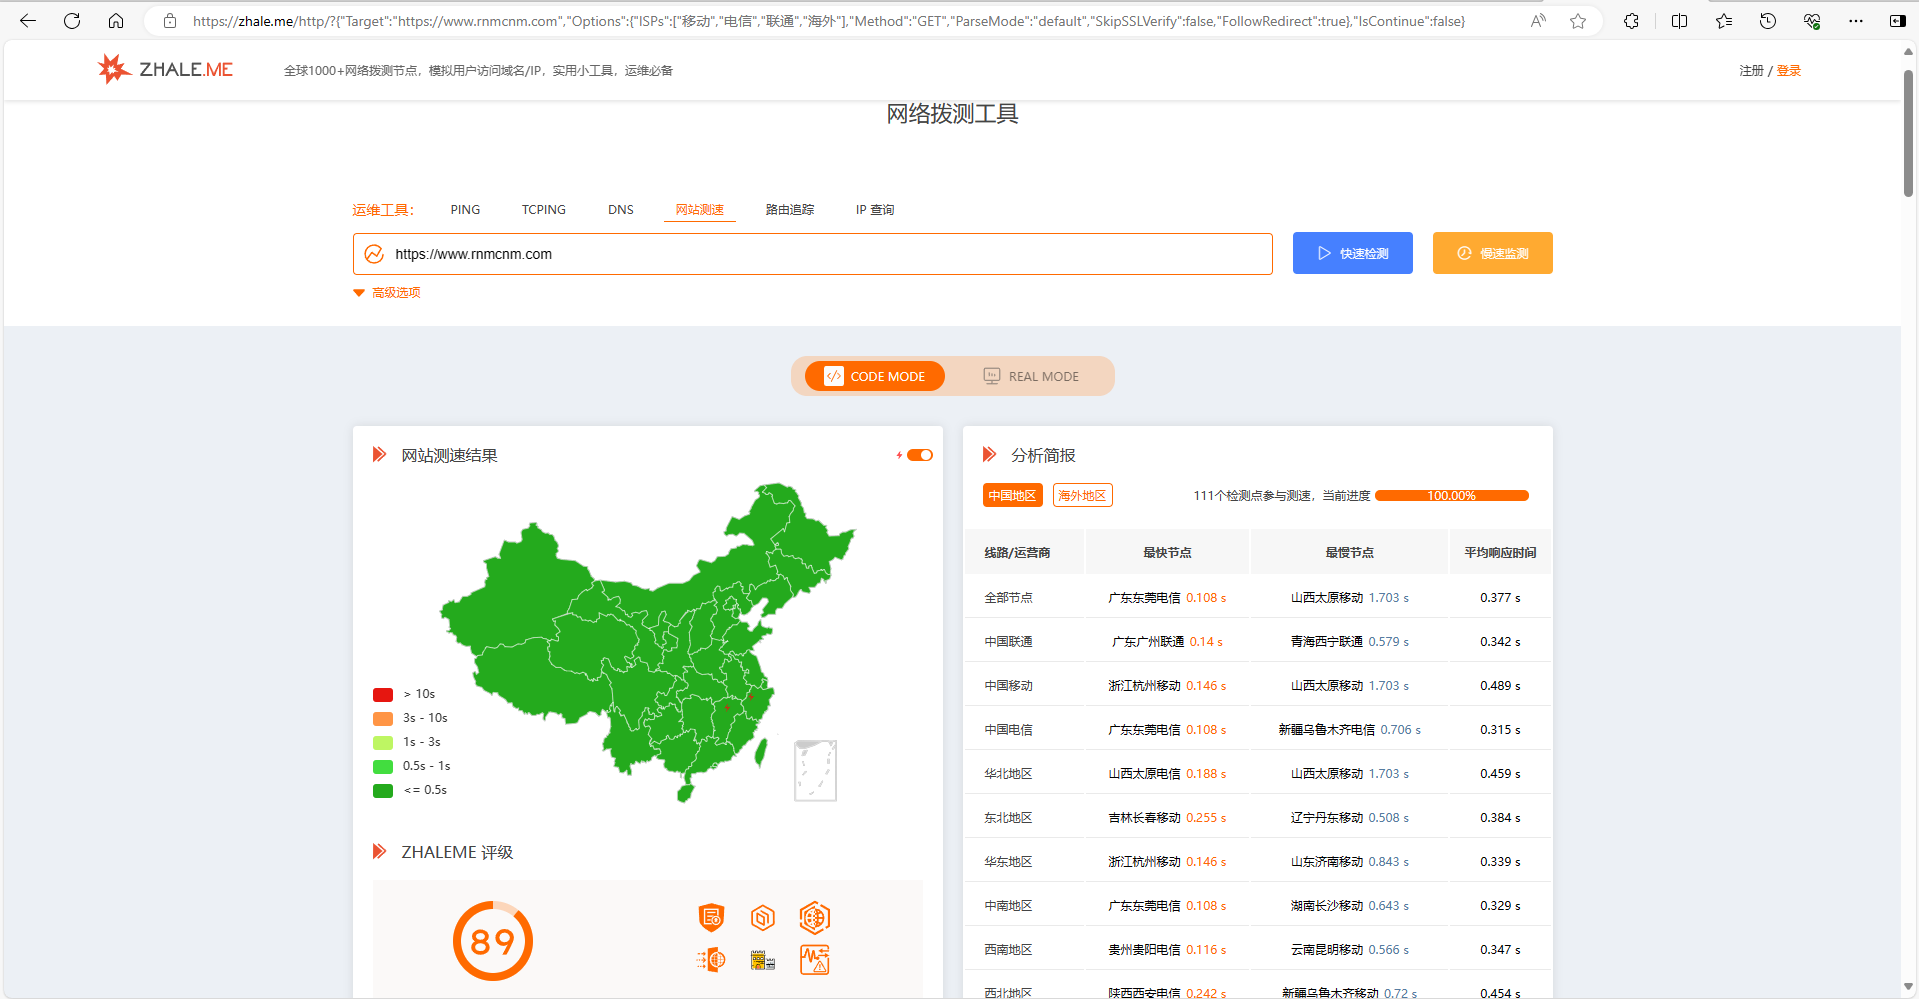The width and height of the screenshot is (1919, 999).
Task: Select the 海外地区 region filter
Action: pyautogui.click(x=1082, y=496)
